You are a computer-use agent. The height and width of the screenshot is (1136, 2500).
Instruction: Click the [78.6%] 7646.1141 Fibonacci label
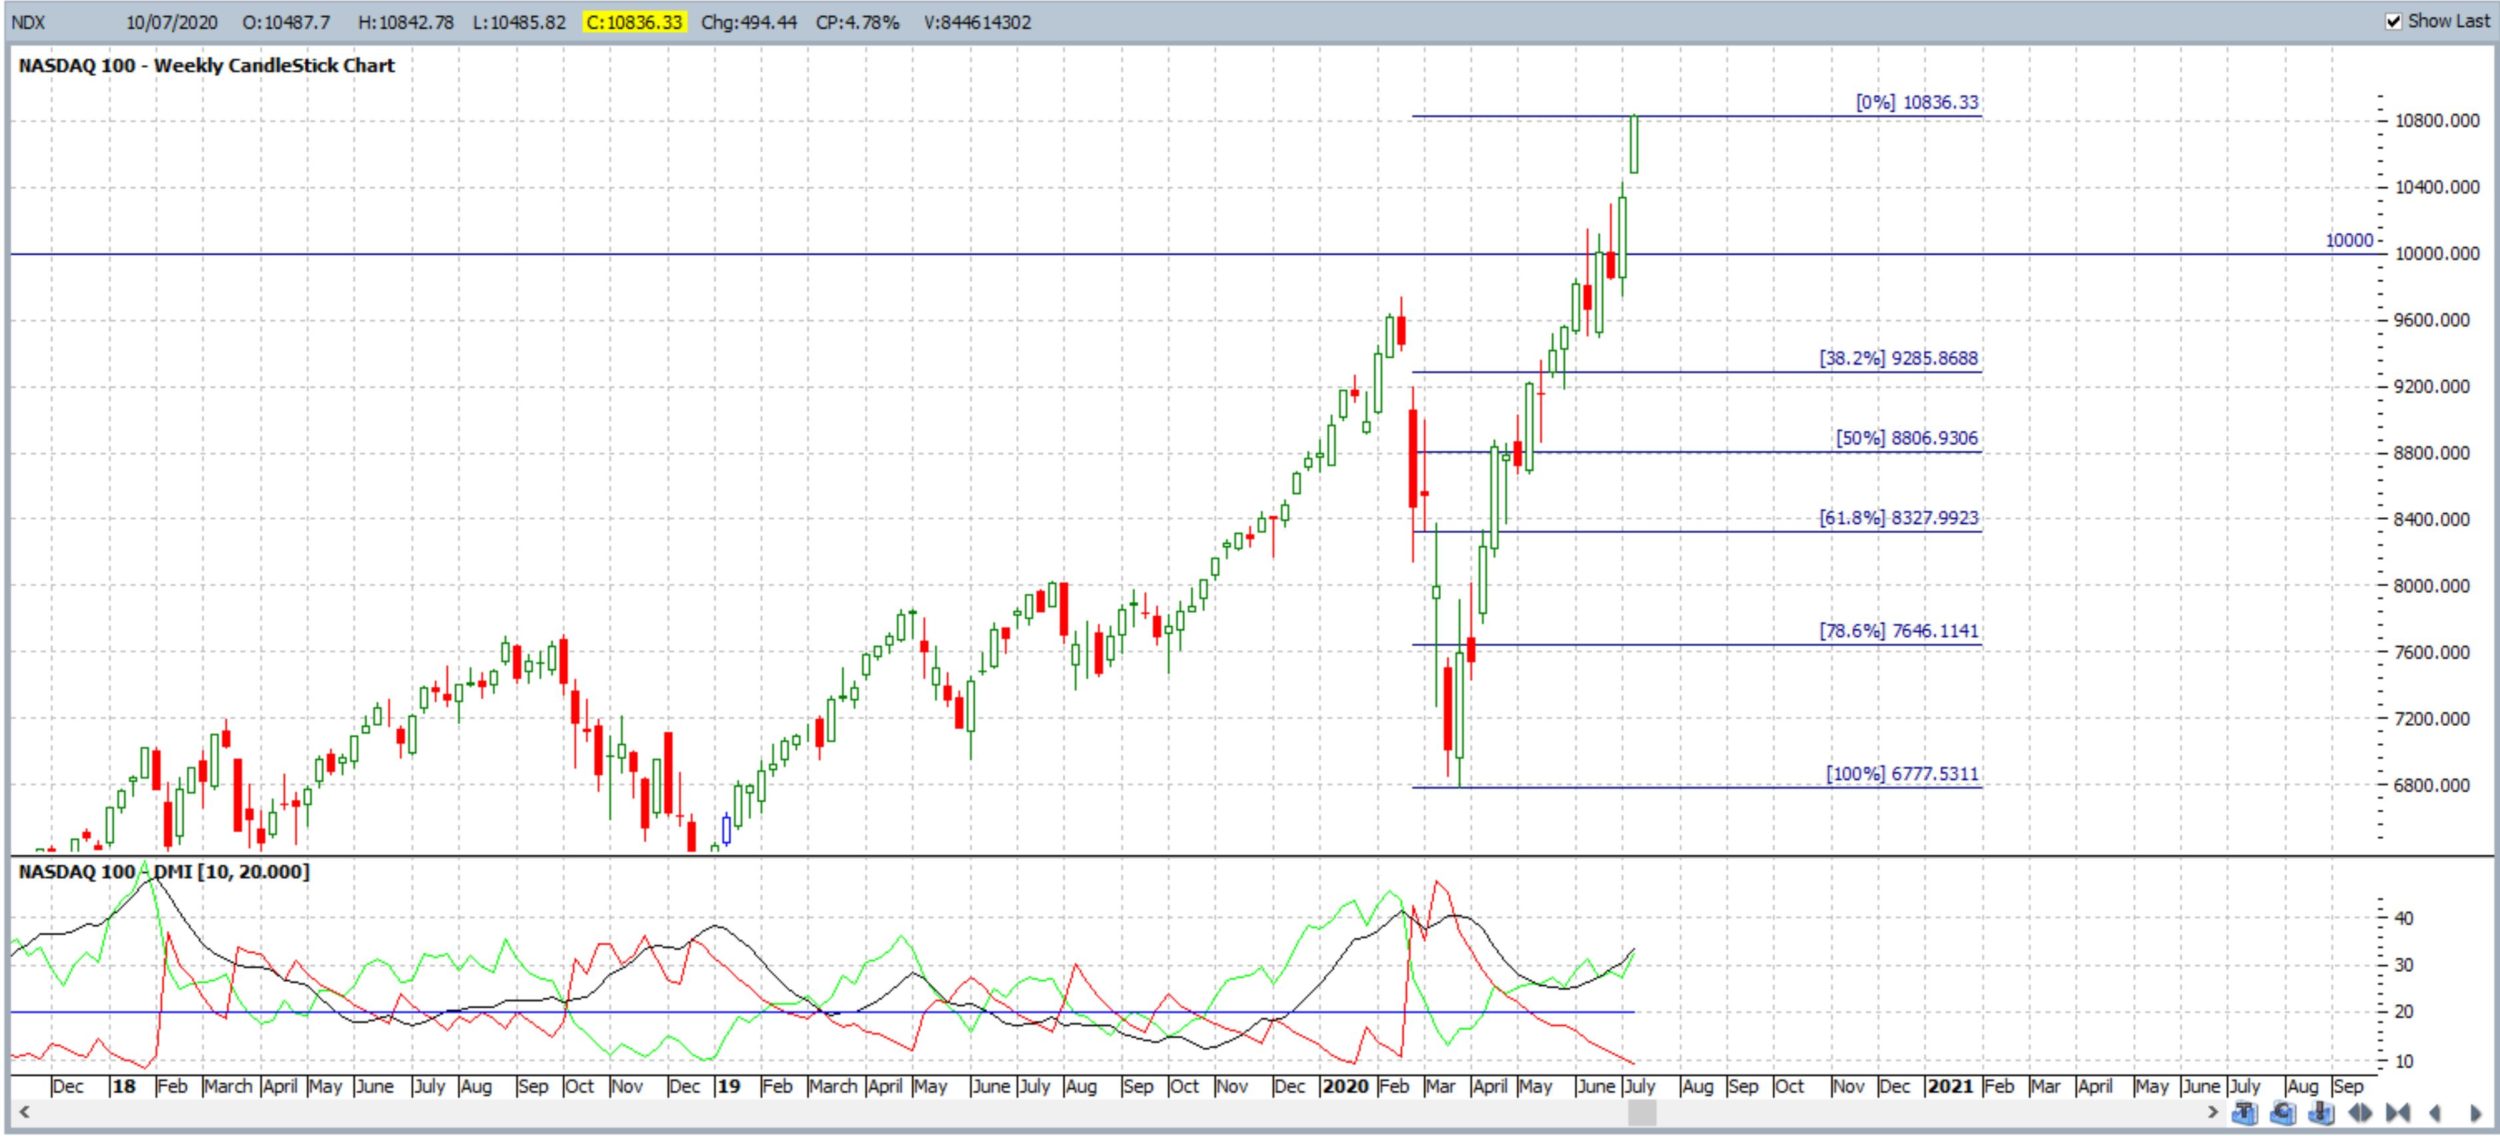[x=1899, y=631]
